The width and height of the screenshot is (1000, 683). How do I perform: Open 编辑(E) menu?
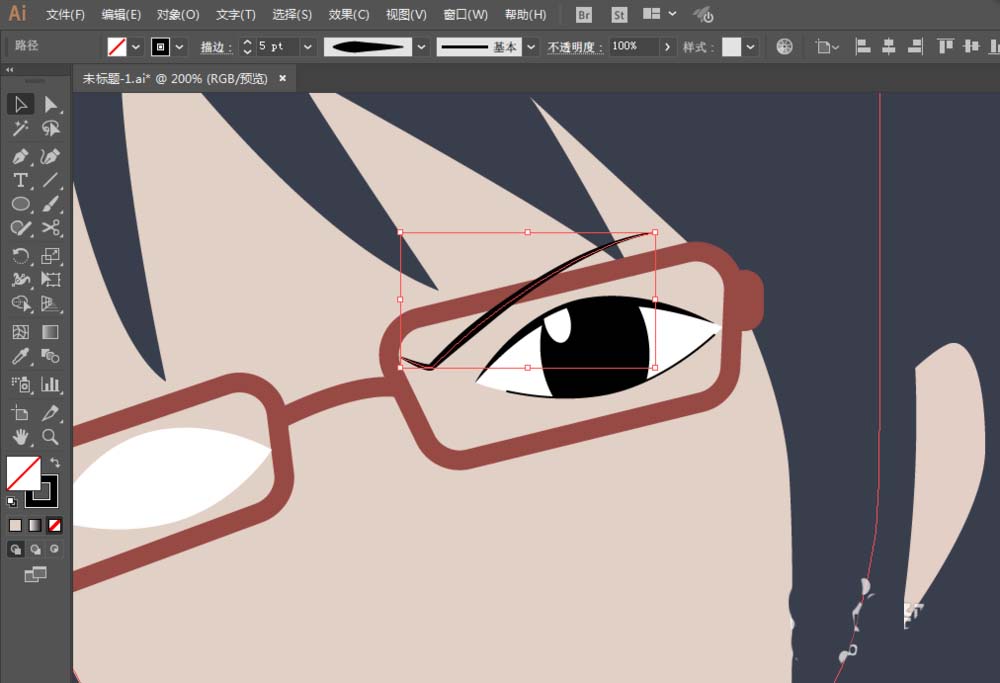(x=121, y=14)
